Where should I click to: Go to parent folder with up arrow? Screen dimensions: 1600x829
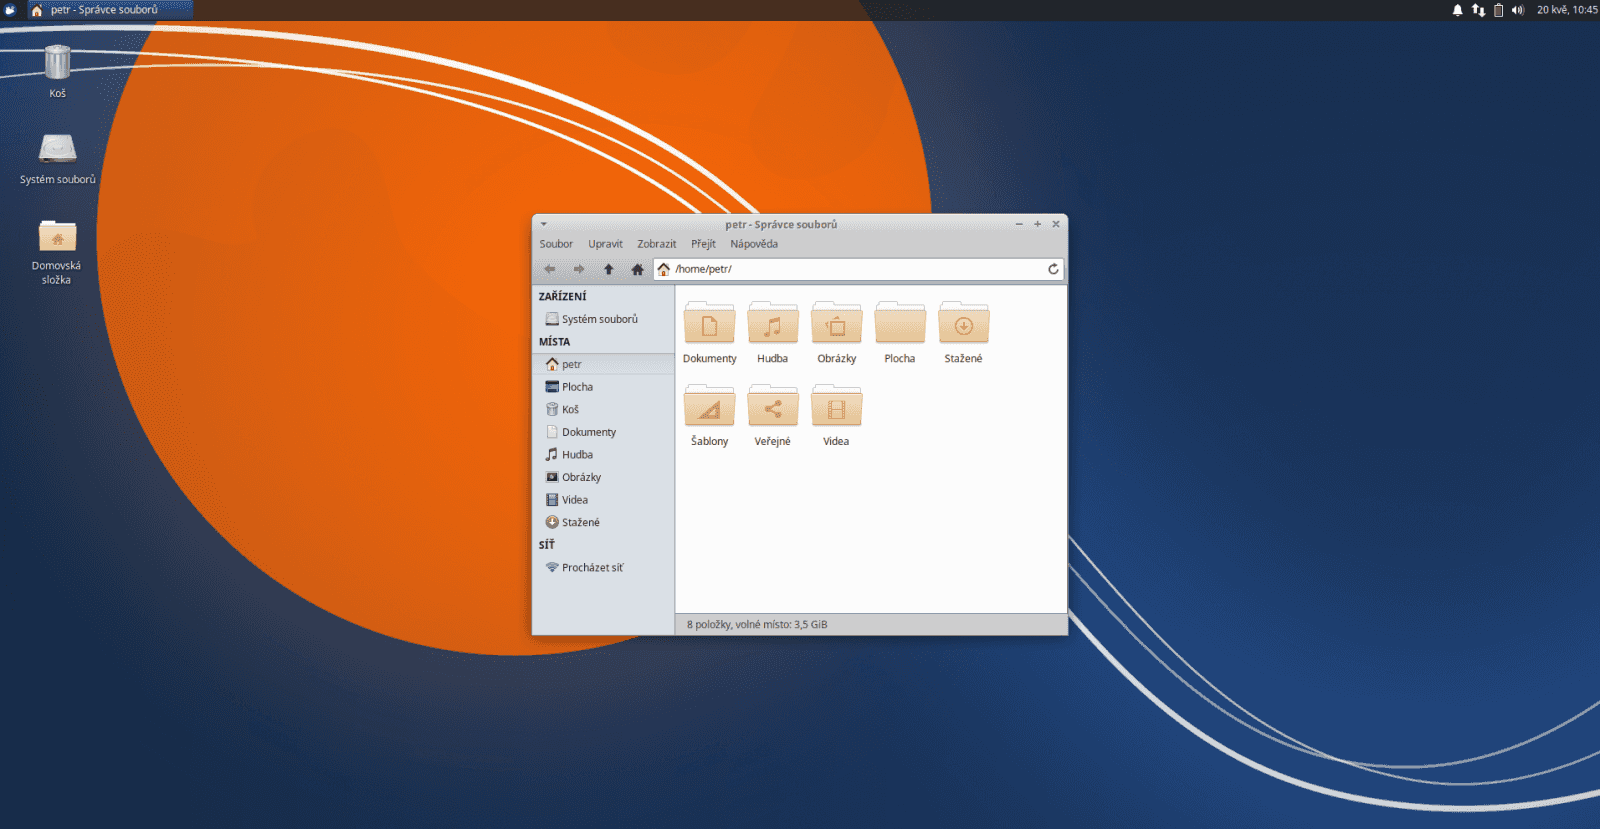(x=608, y=269)
